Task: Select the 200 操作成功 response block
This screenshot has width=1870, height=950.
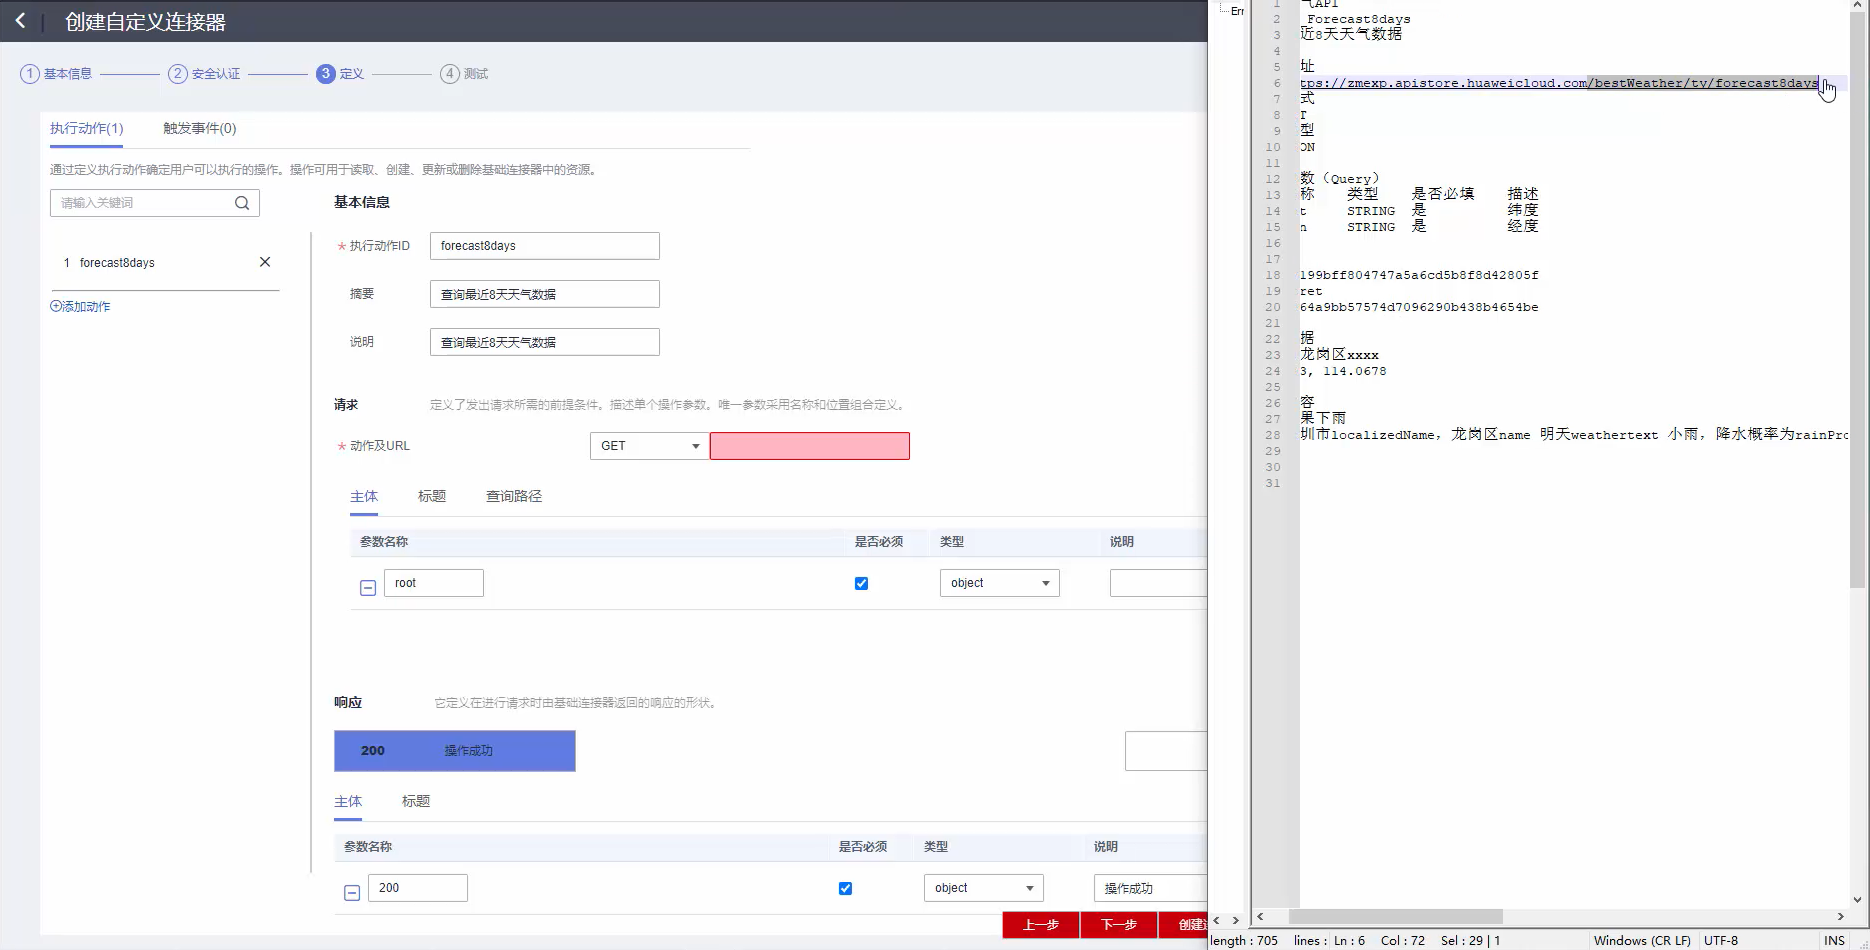Action: click(x=455, y=751)
